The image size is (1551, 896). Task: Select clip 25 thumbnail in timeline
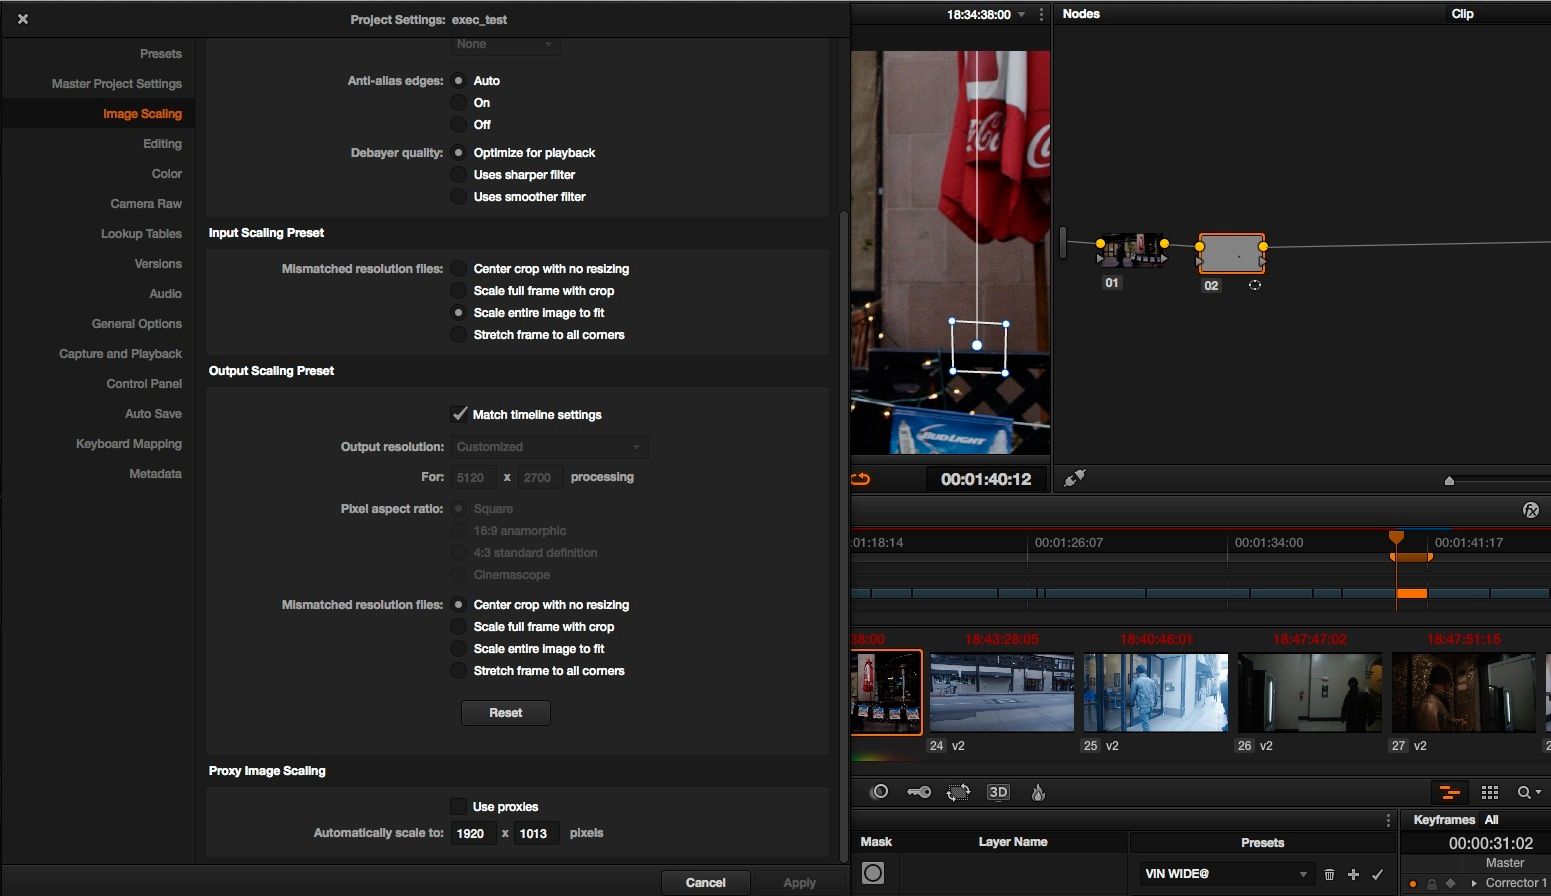[x=1155, y=692]
